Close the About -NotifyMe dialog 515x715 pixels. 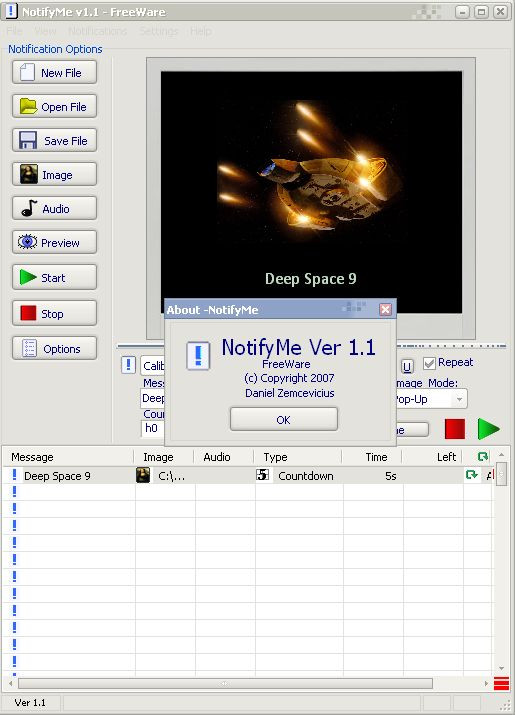click(x=385, y=310)
